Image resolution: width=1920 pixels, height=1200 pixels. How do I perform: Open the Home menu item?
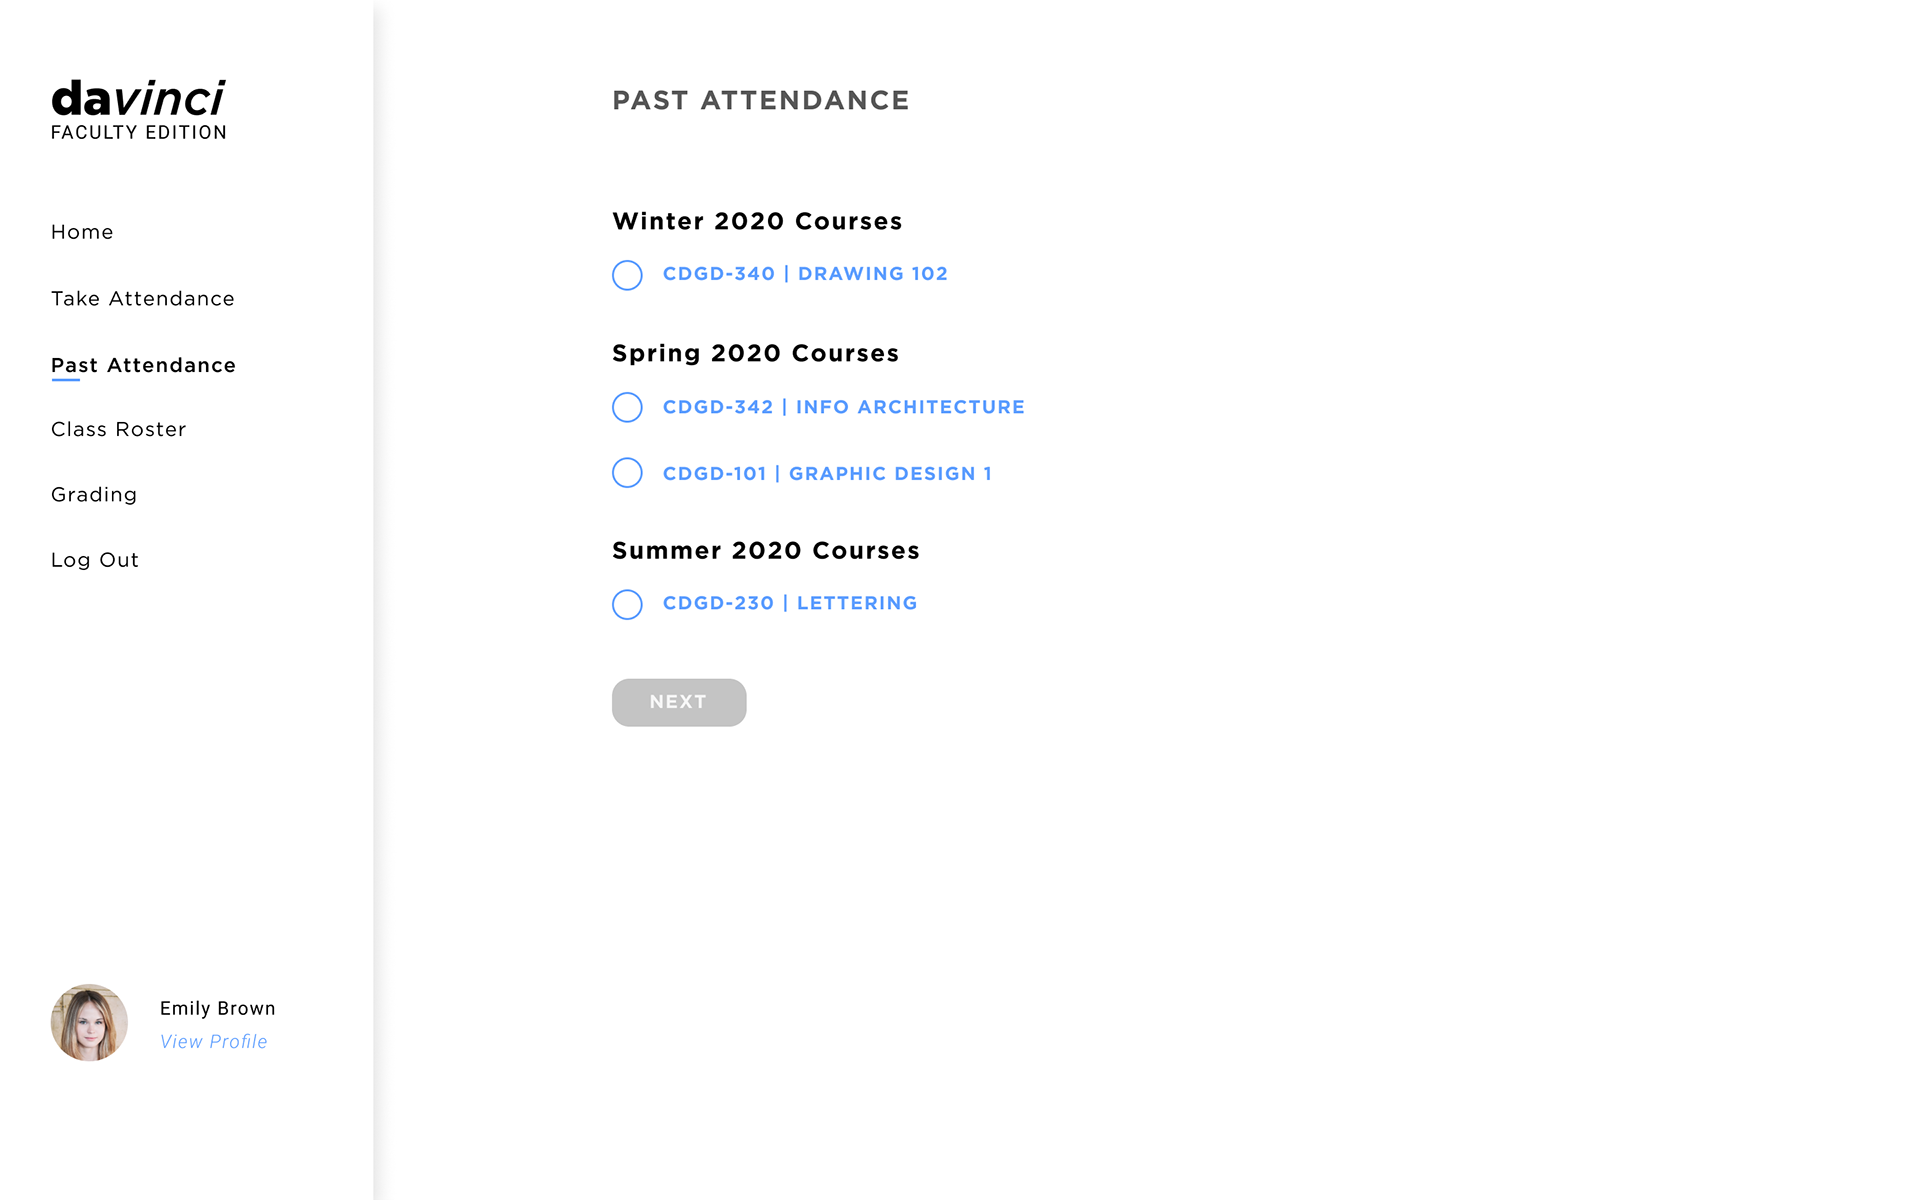pyautogui.click(x=82, y=232)
